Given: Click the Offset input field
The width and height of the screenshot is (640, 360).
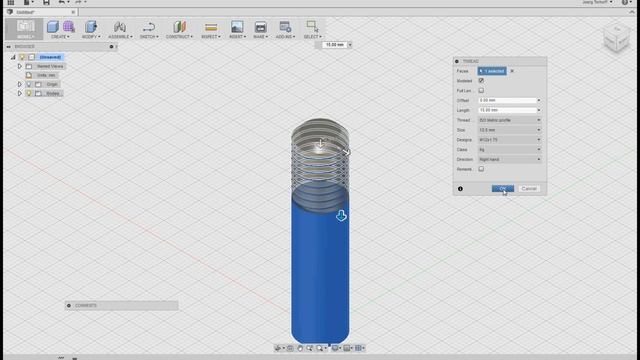Looking at the screenshot, I should coord(507,100).
